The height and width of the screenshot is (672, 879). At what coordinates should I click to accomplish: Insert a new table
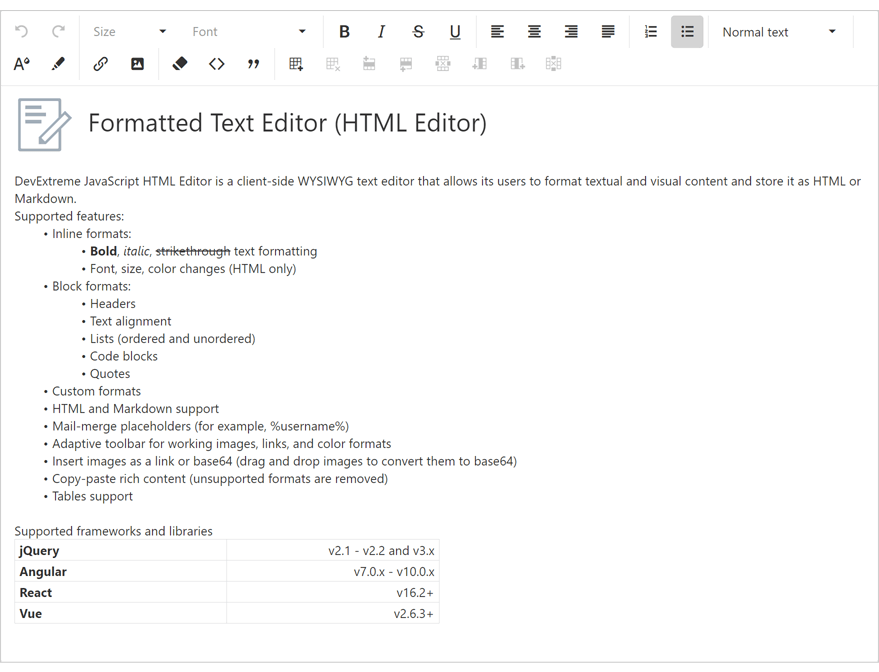[295, 63]
